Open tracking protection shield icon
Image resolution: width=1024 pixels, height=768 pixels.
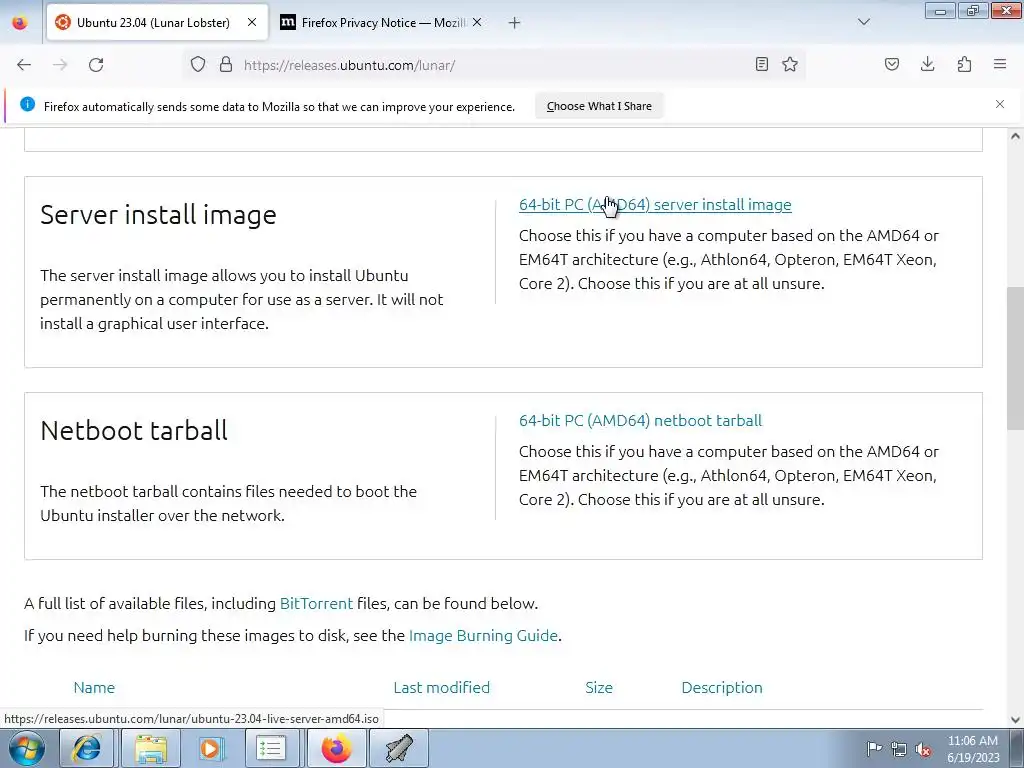(x=198, y=64)
